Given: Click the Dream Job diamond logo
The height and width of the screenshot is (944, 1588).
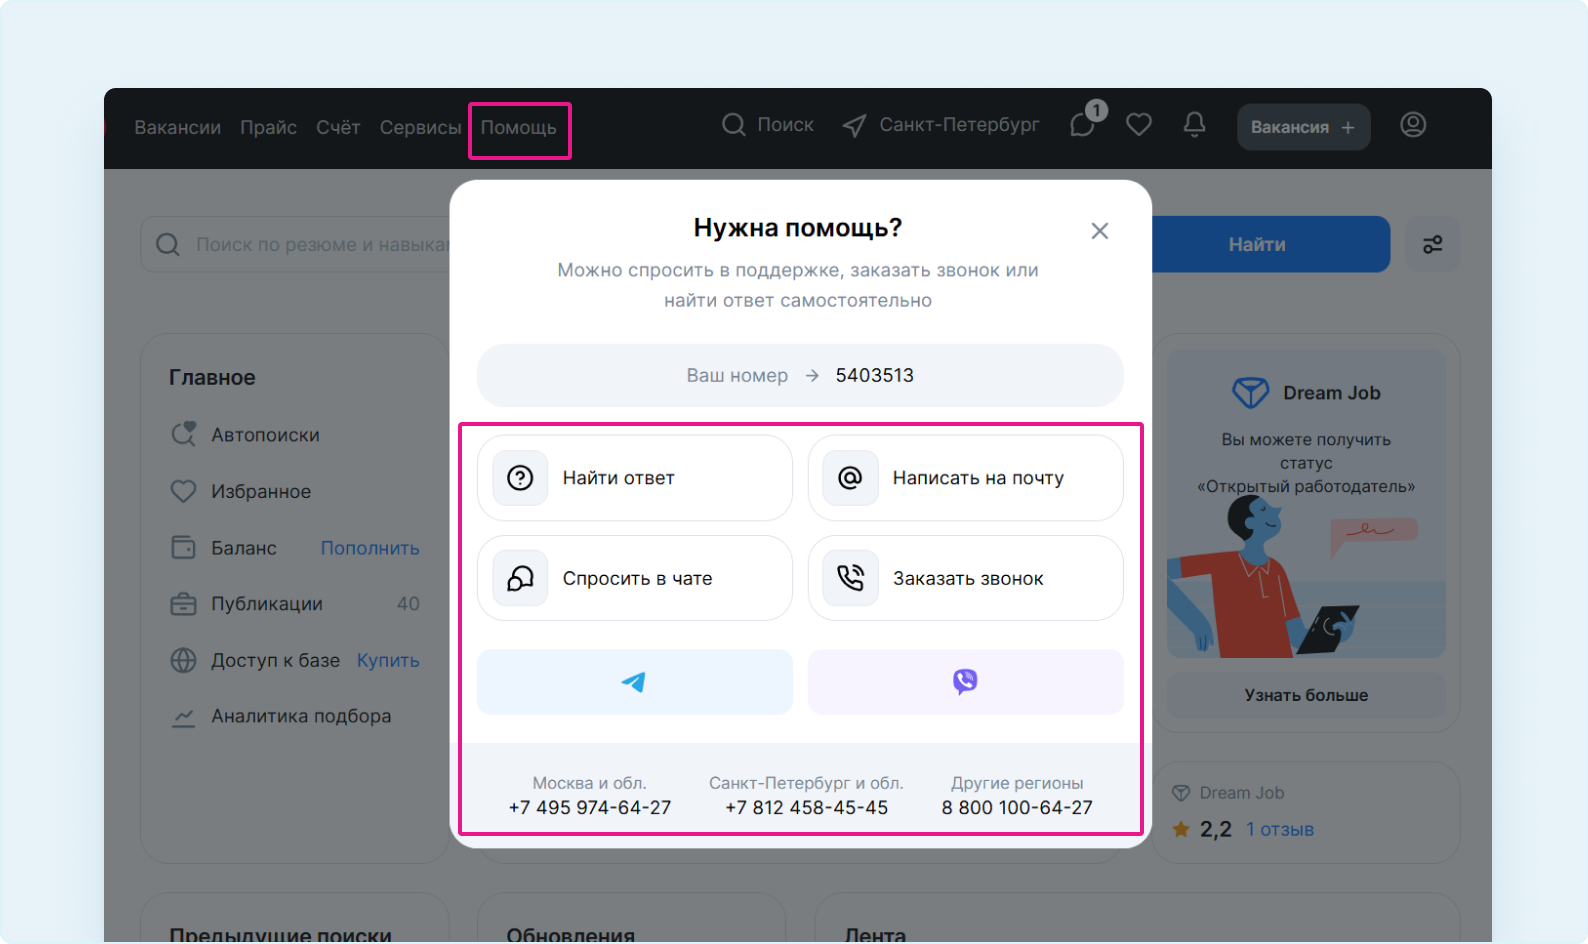Looking at the screenshot, I should 1250,393.
